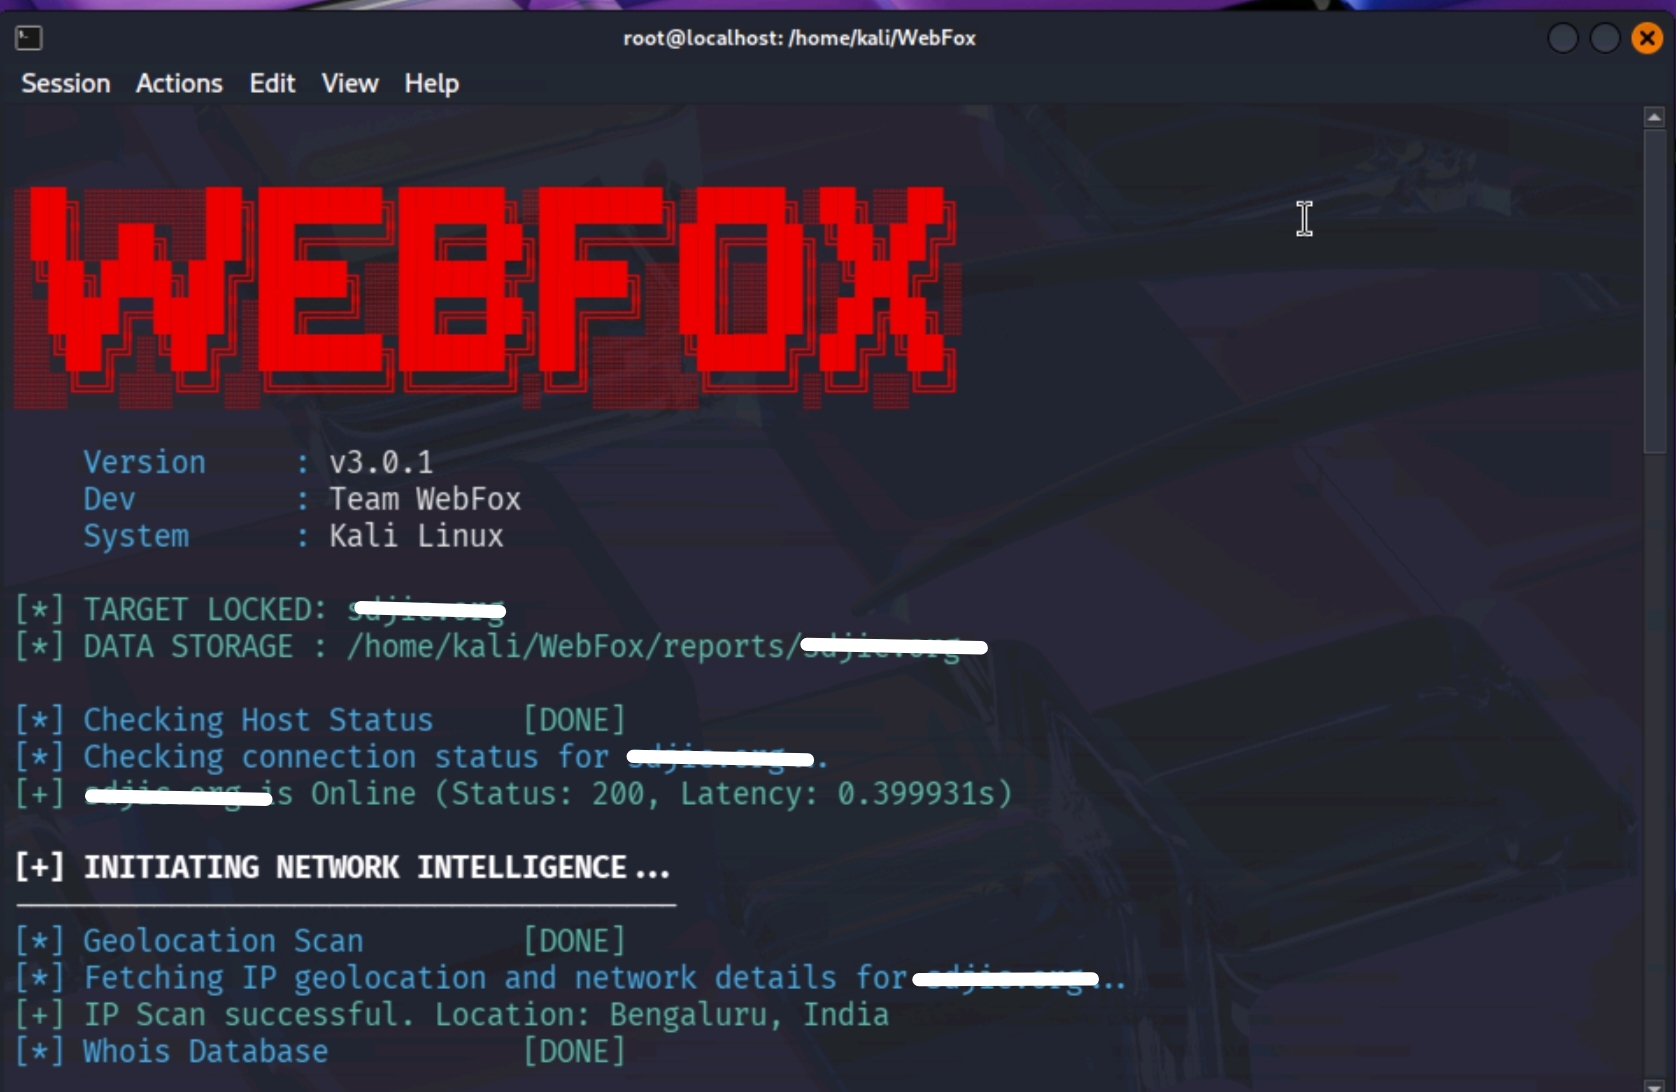Open the Help menu

431,83
